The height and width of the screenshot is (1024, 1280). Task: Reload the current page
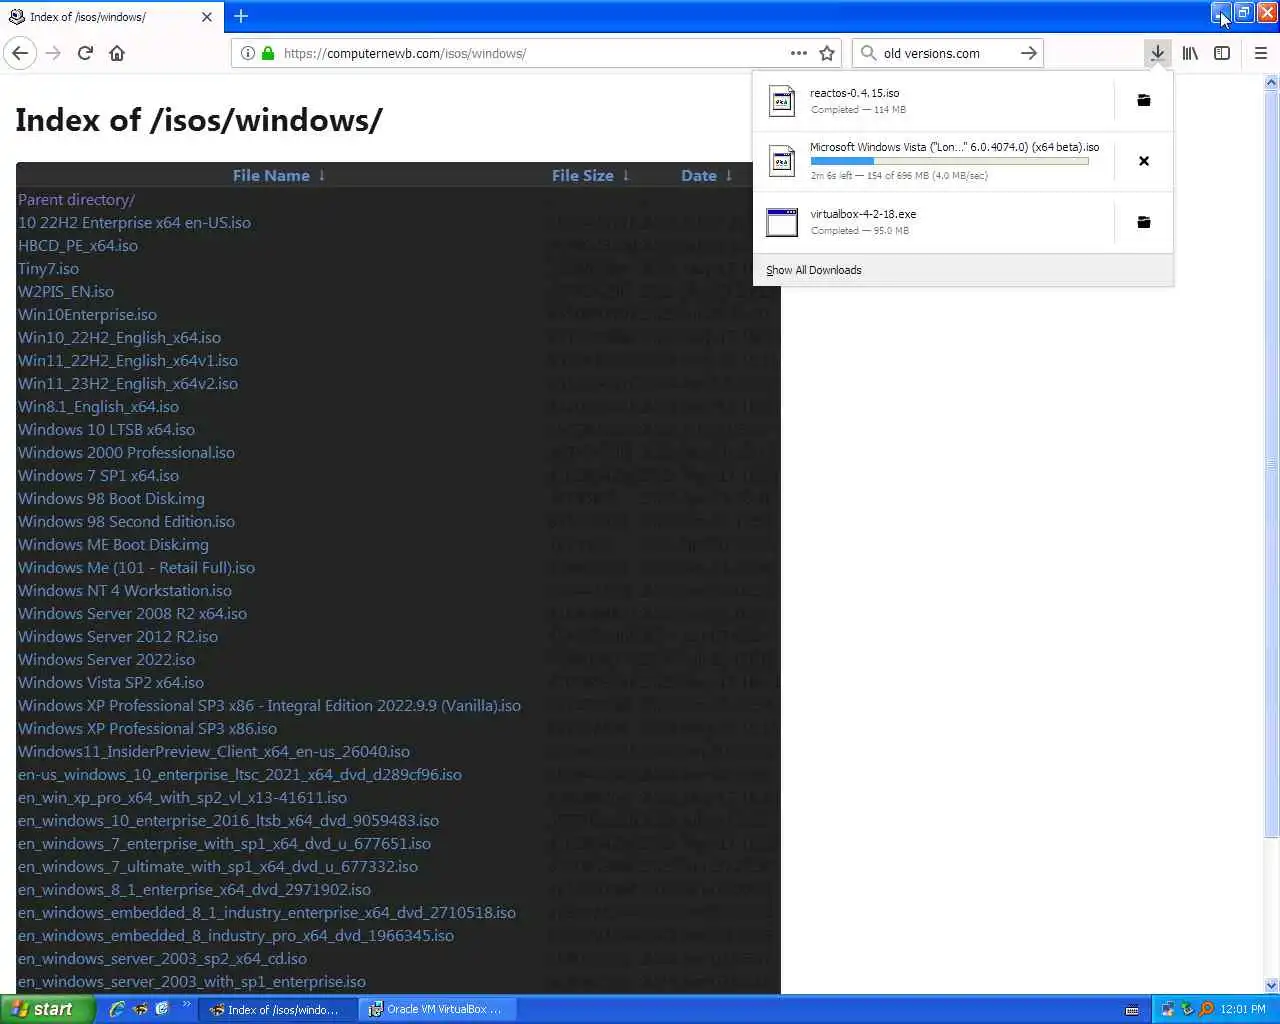pos(85,53)
